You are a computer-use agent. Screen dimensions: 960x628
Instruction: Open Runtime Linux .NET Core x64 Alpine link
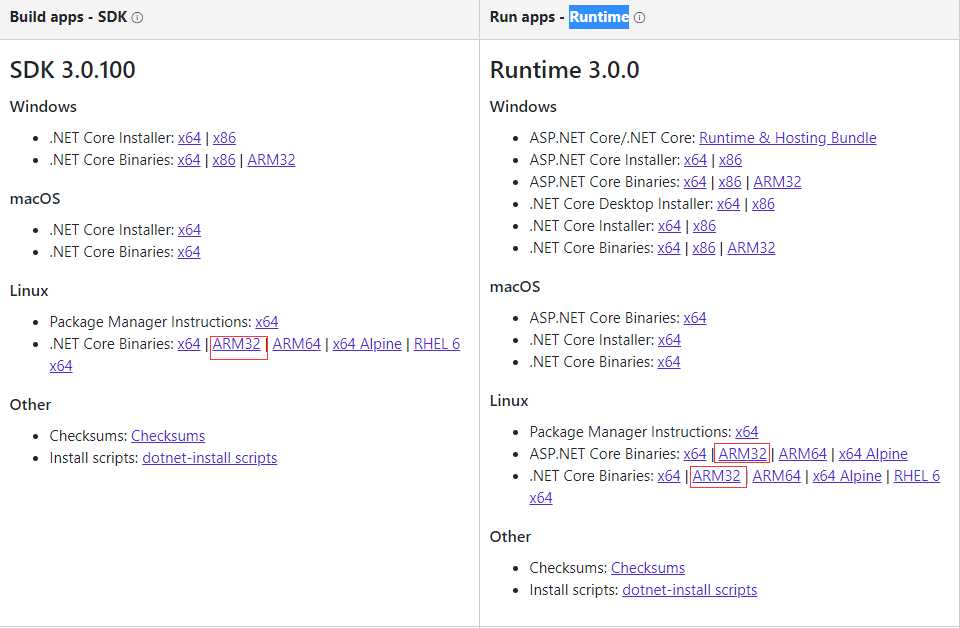pos(847,476)
